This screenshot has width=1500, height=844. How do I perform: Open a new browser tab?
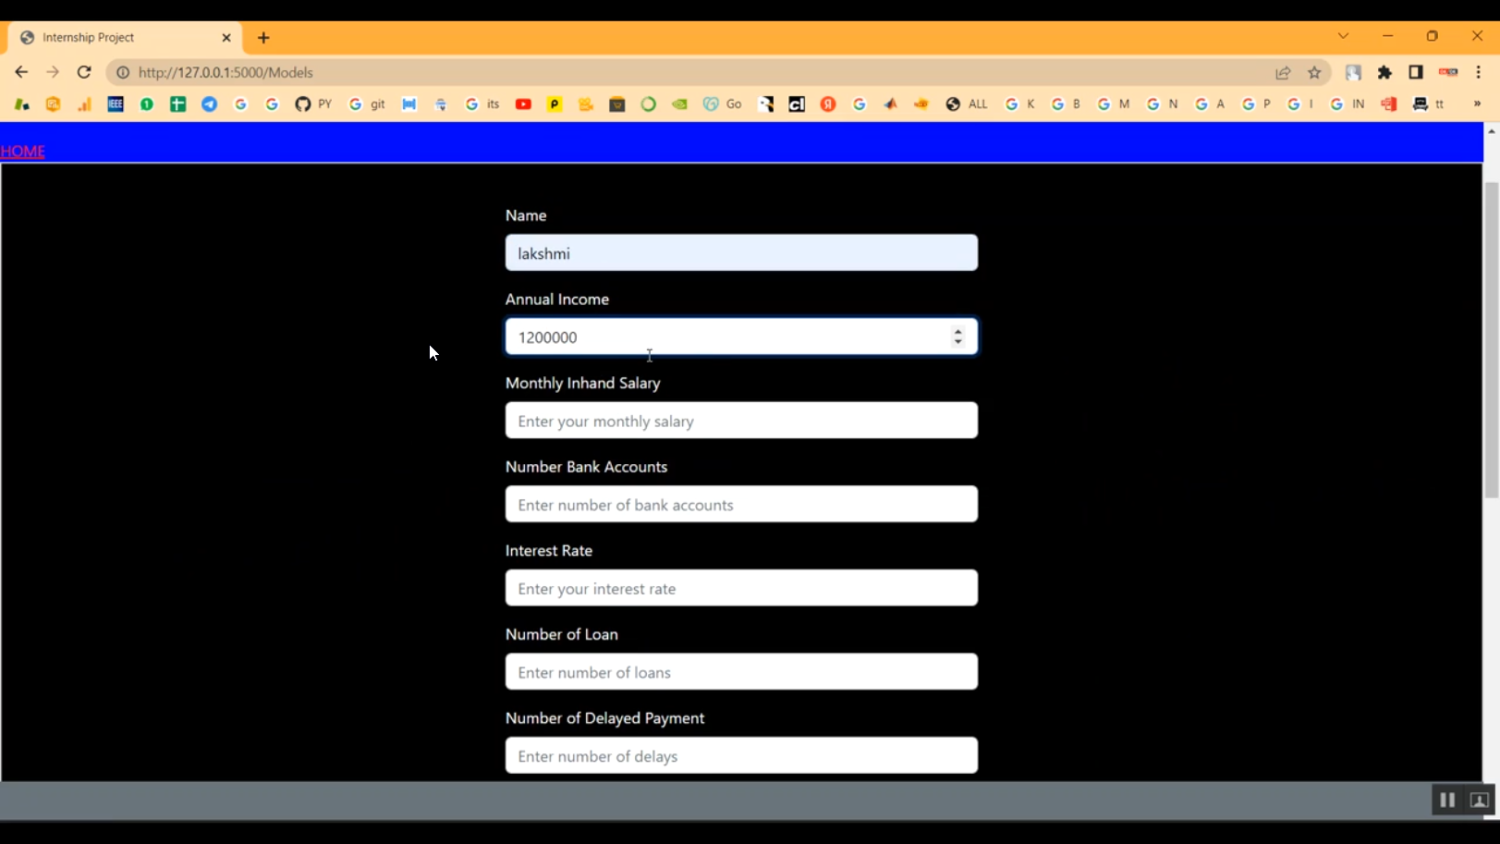tap(264, 38)
